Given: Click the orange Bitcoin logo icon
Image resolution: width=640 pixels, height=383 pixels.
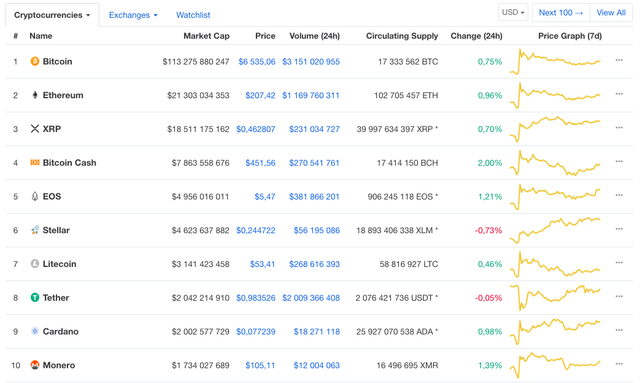Looking at the screenshot, I should point(35,61).
